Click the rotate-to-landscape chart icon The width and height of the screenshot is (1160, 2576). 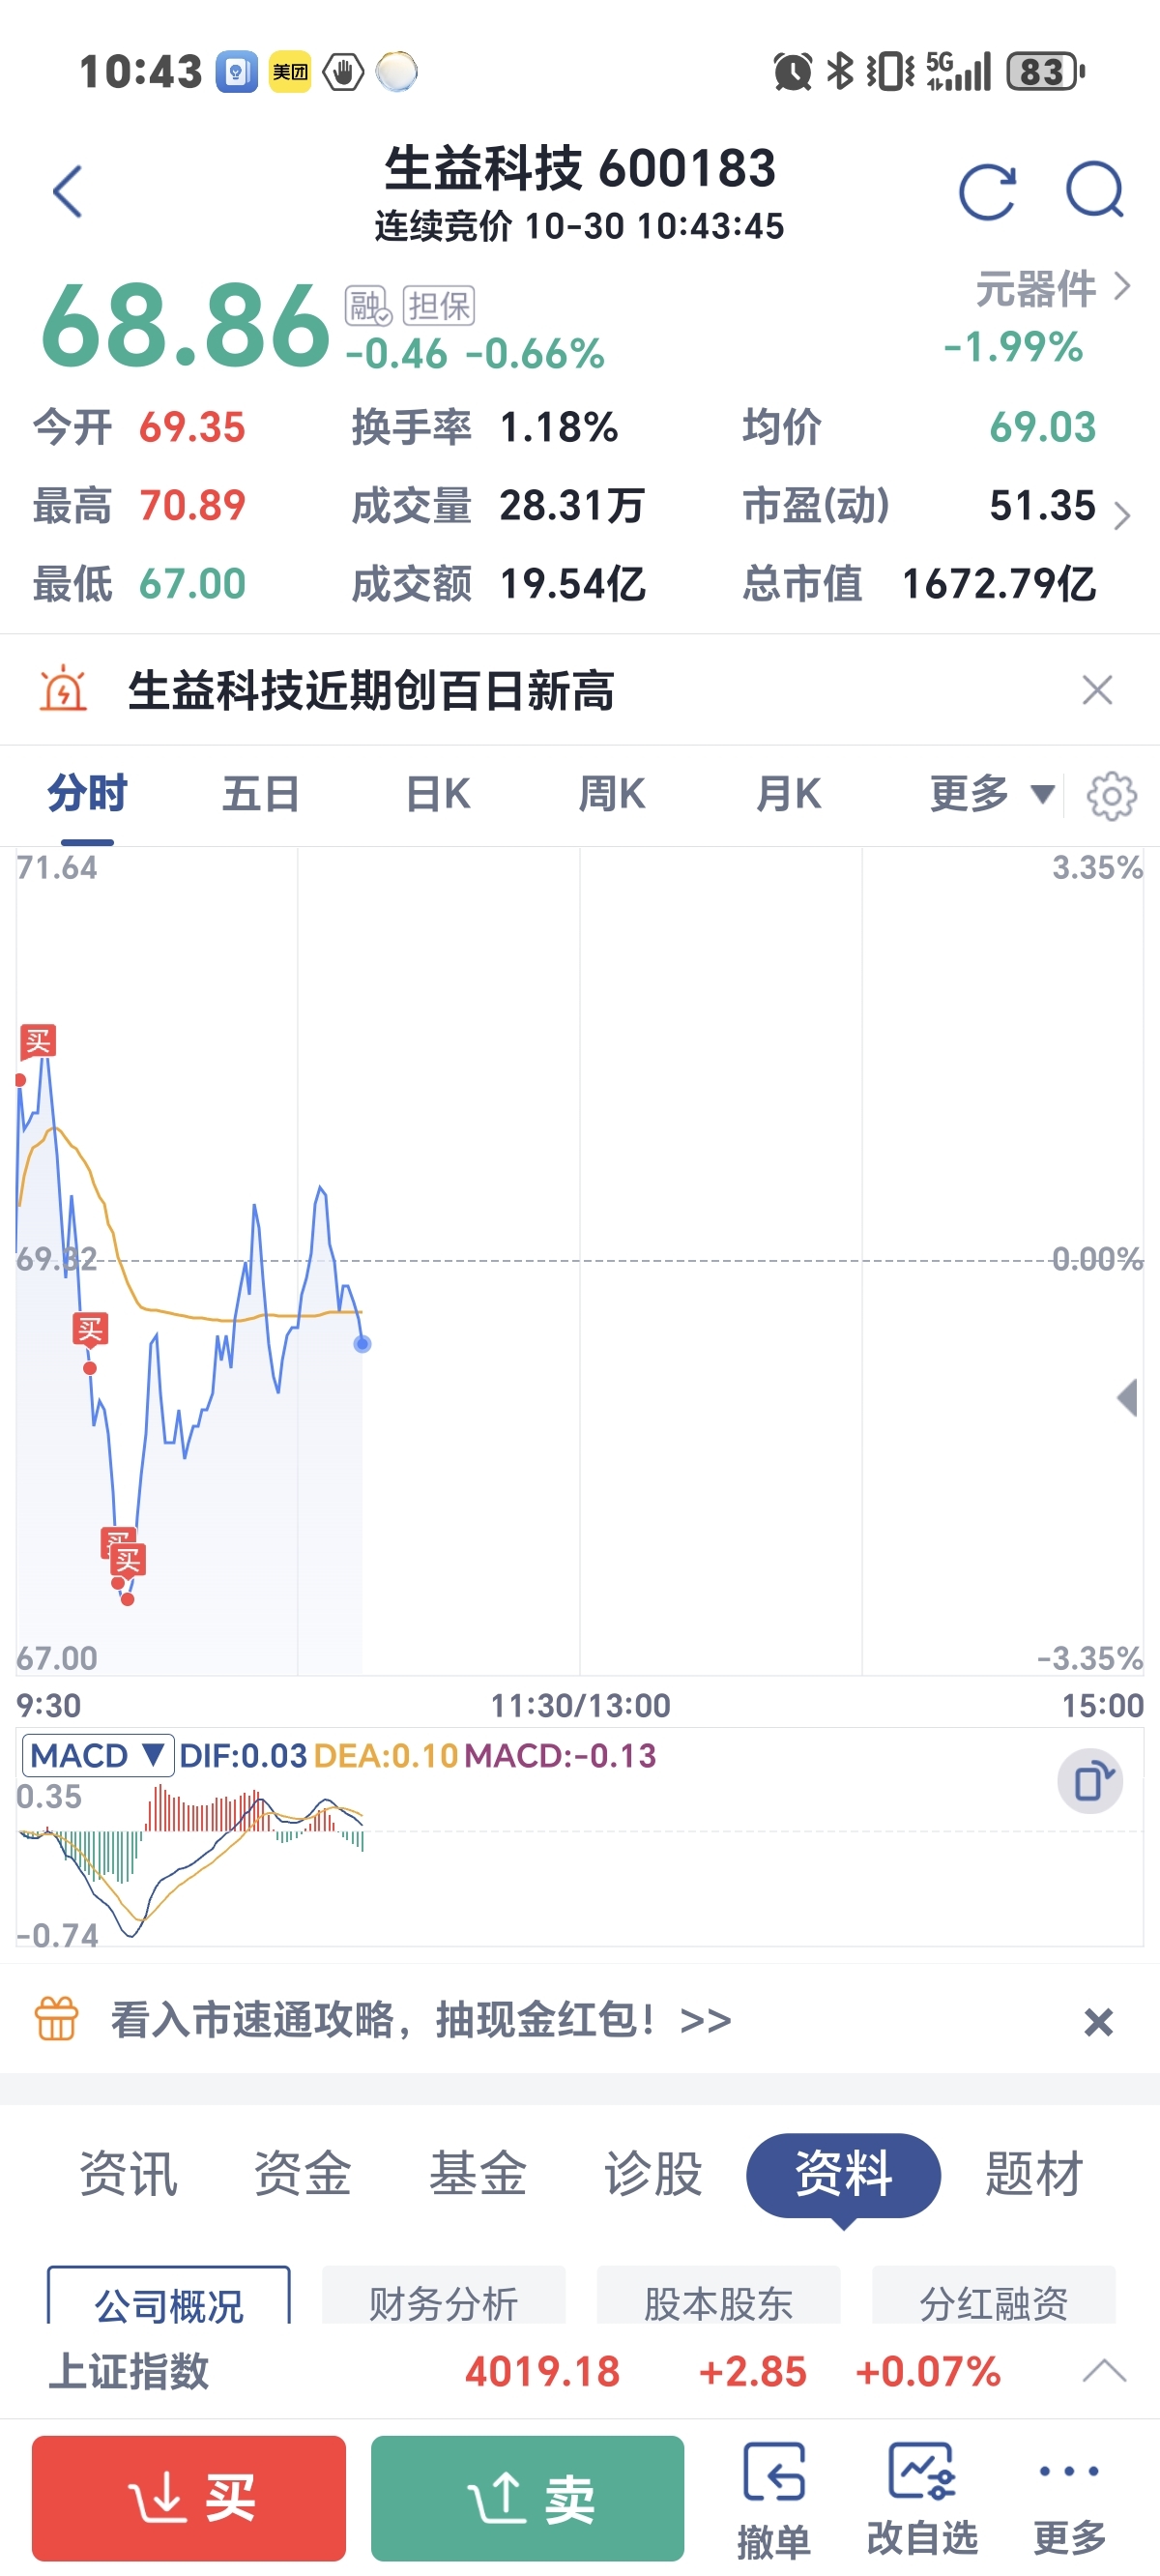point(1090,1781)
